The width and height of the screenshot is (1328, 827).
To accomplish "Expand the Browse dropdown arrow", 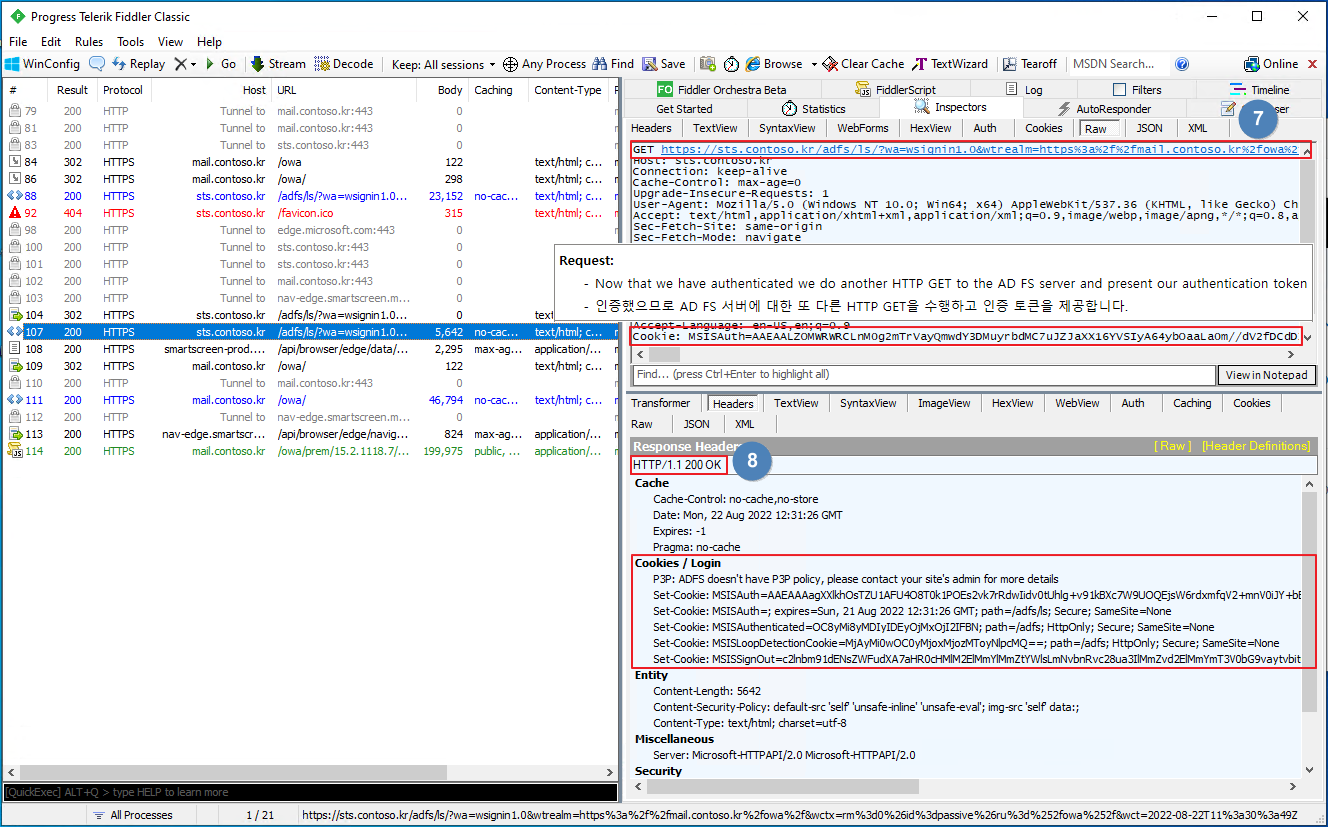I will tap(814, 64).
